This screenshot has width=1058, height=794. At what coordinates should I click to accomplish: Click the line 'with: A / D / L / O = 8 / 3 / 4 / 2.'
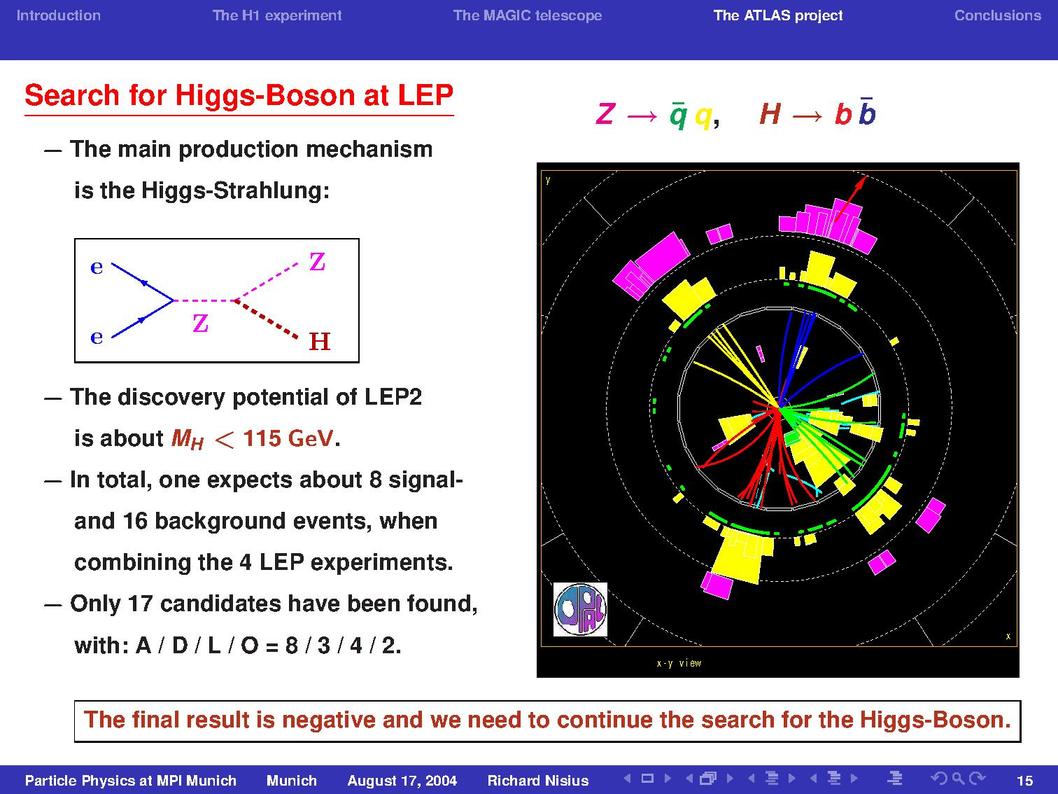(x=238, y=646)
